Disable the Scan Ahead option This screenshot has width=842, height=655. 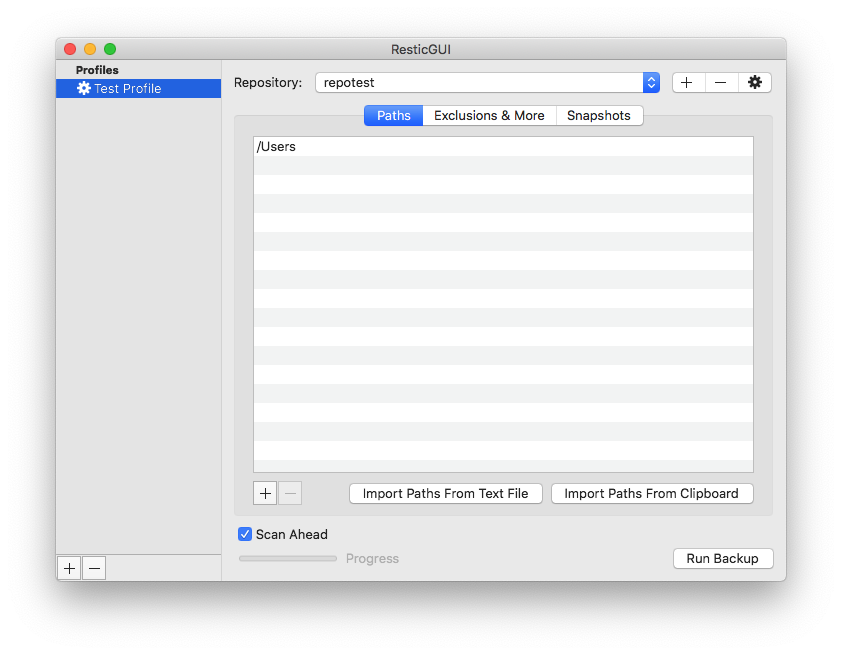(244, 534)
